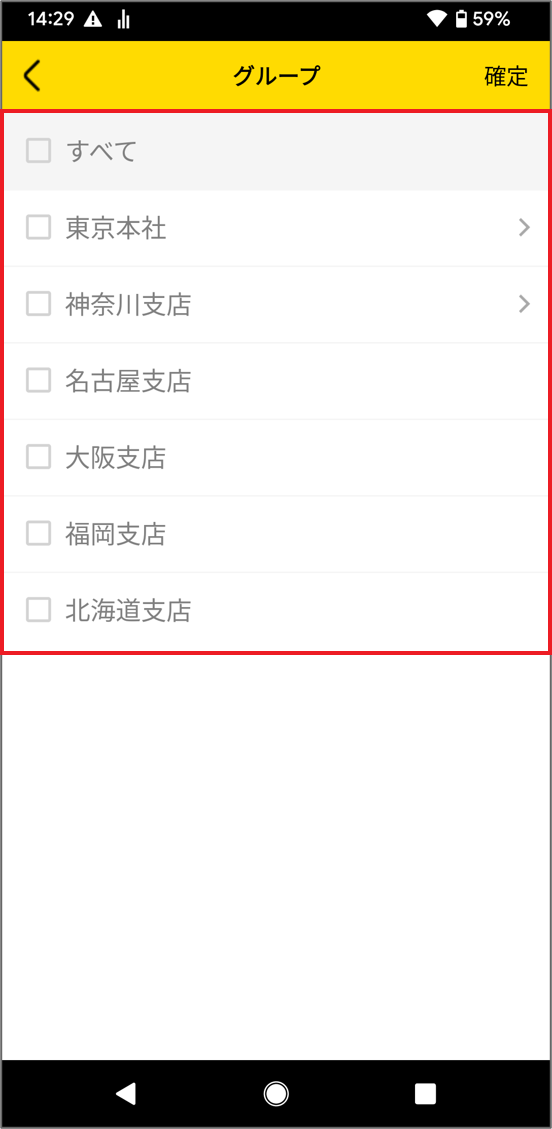
Task: Expand 東京本社 with its chevron
Action: click(x=525, y=228)
